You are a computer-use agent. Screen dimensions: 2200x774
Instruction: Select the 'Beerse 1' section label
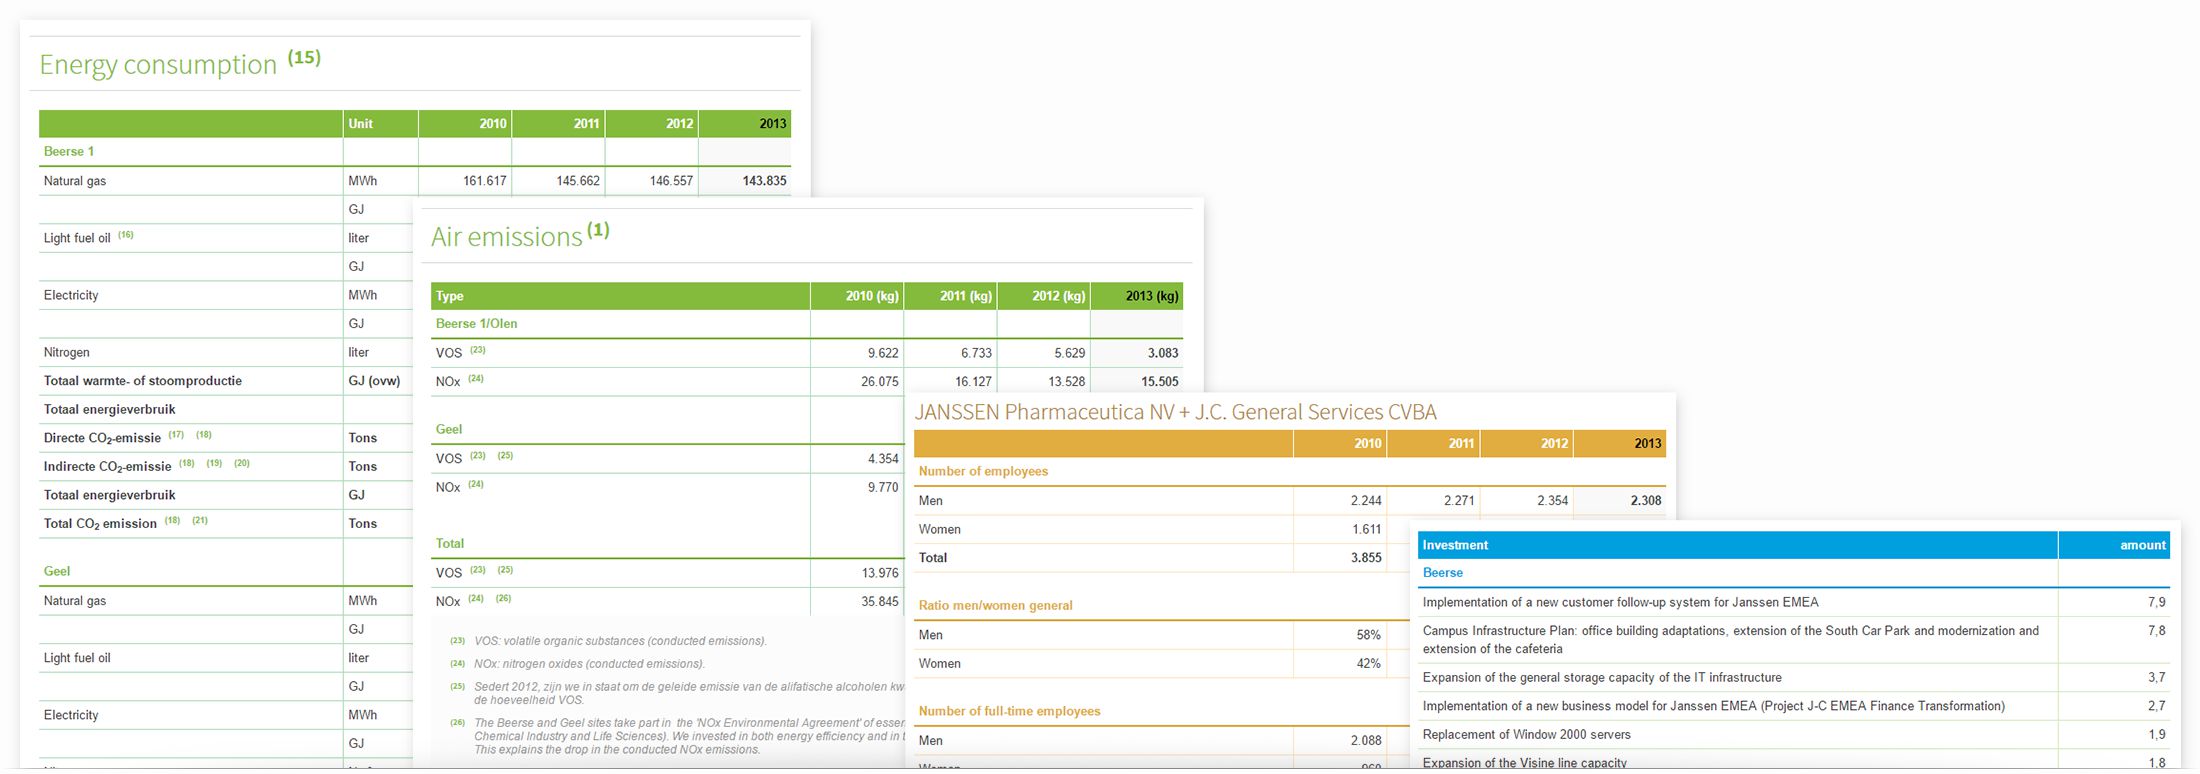pos(69,152)
